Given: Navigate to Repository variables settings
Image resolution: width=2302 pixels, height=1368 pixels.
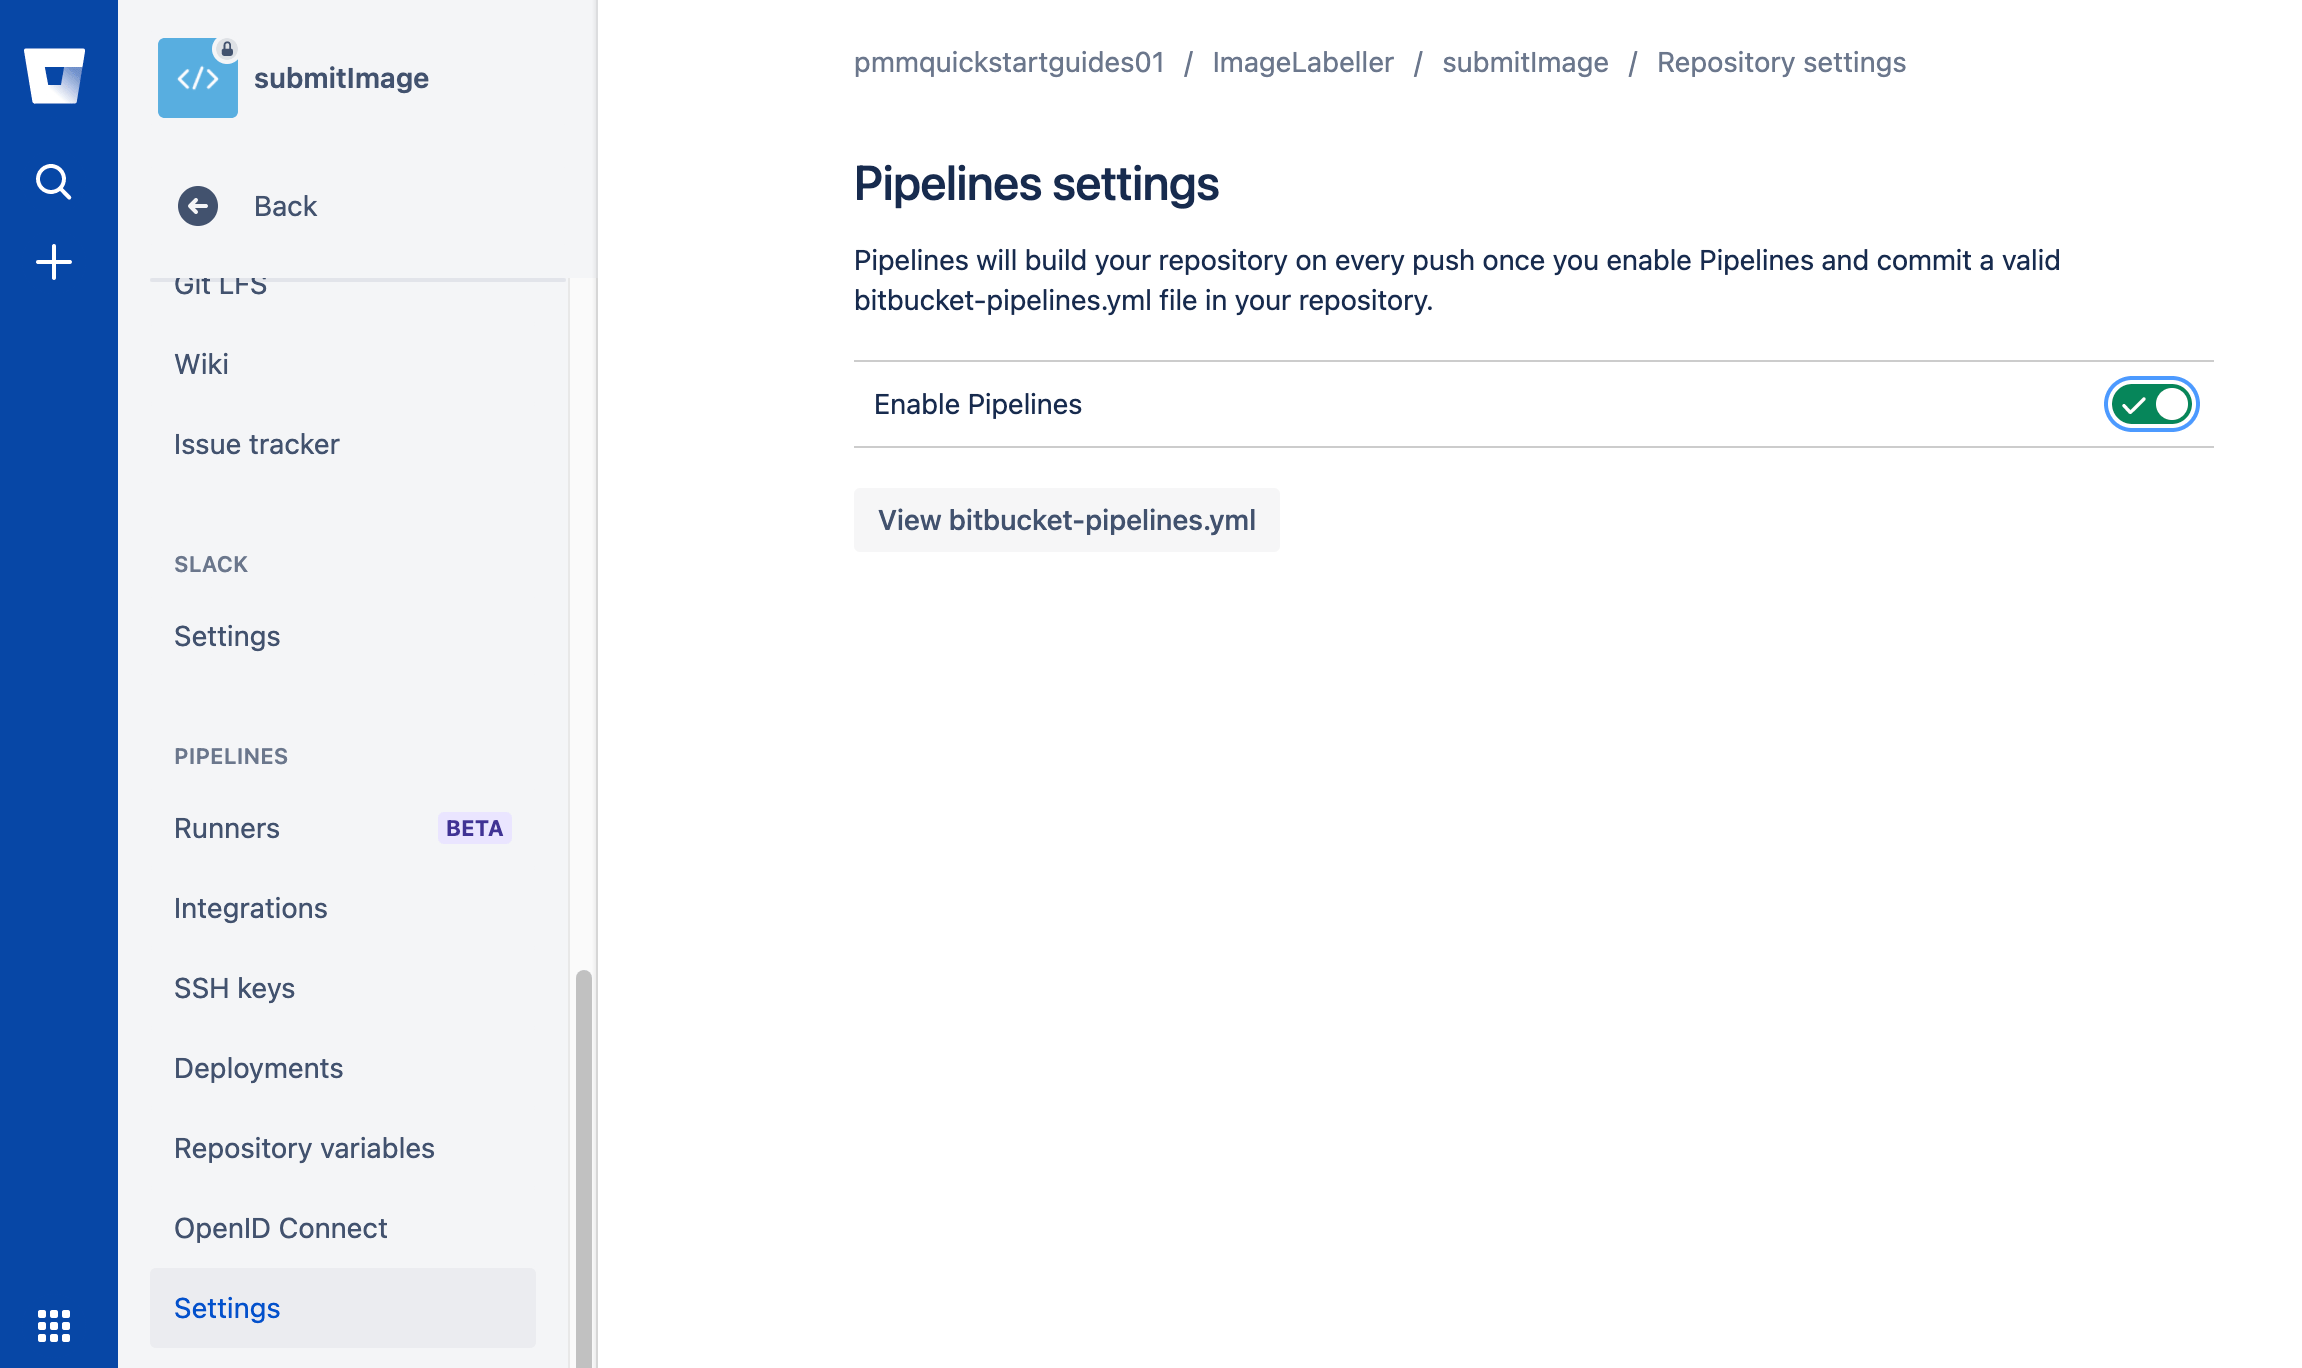Looking at the screenshot, I should 304,1148.
